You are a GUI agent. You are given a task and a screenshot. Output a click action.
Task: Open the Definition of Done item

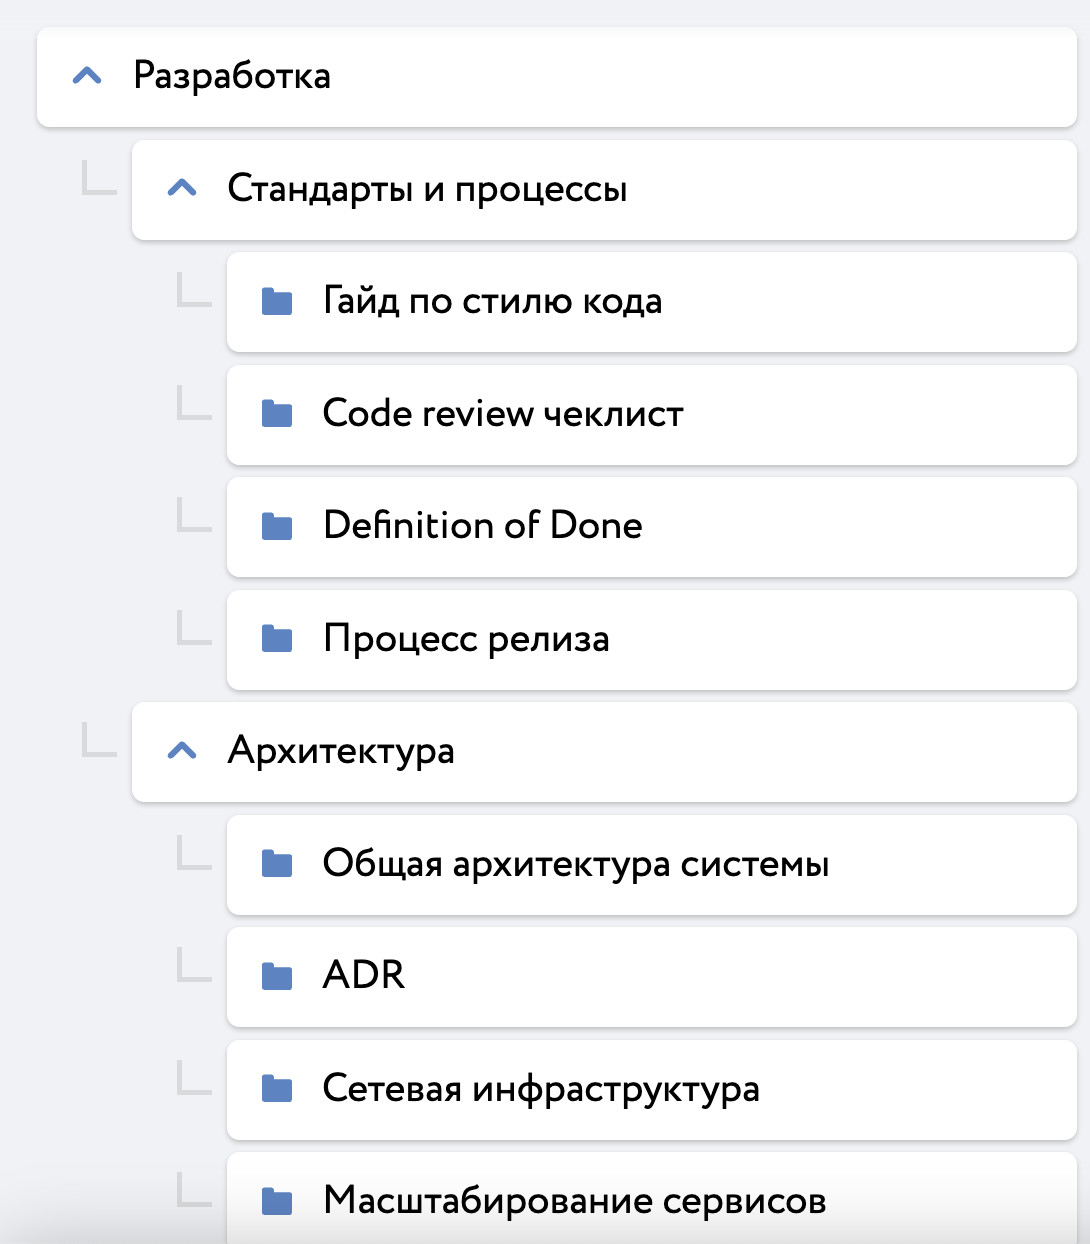[x=652, y=526]
